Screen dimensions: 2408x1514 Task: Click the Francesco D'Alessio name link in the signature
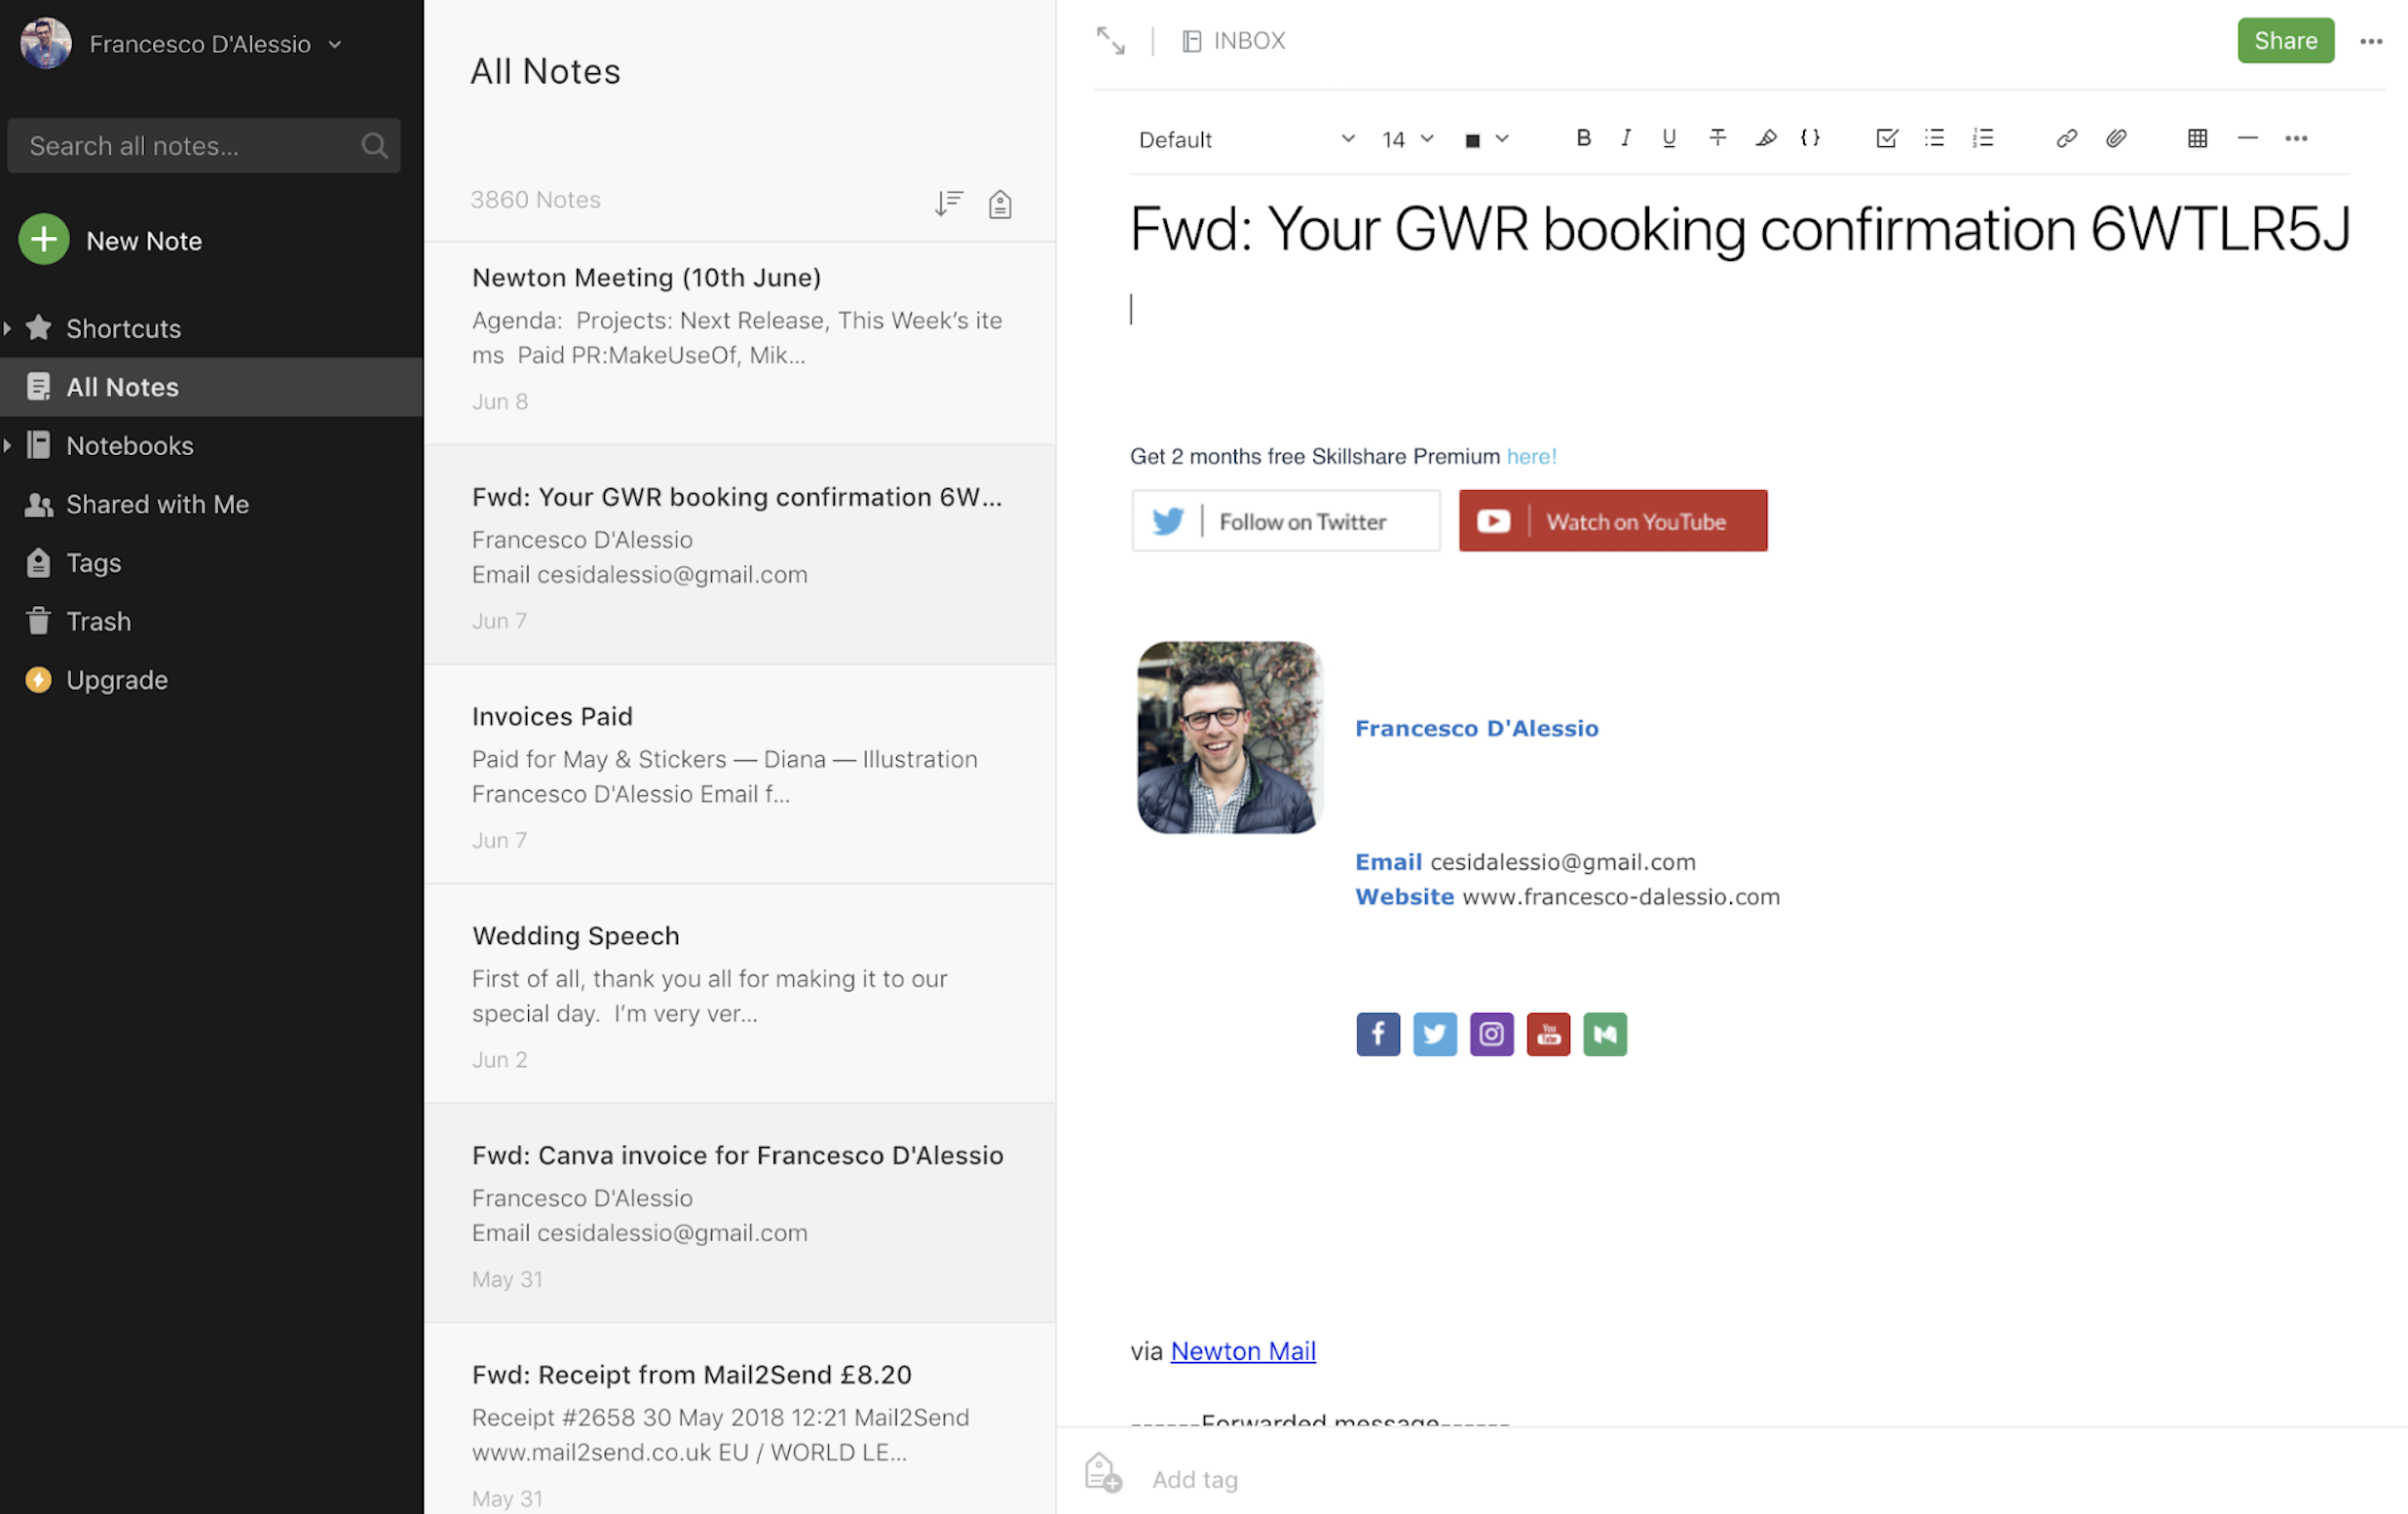(x=1476, y=728)
